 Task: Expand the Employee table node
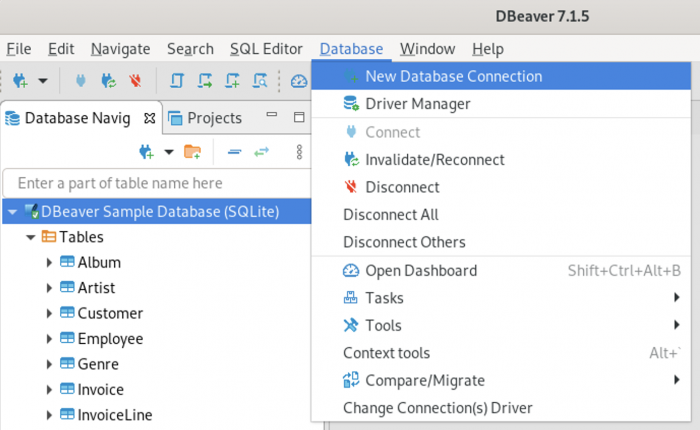pyautogui.click(x=49, y=339)
